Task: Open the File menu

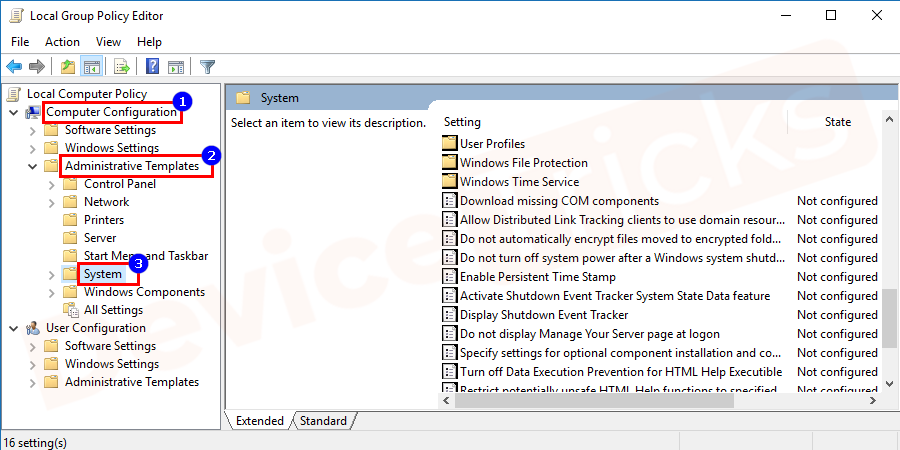Action: [20, 42]
